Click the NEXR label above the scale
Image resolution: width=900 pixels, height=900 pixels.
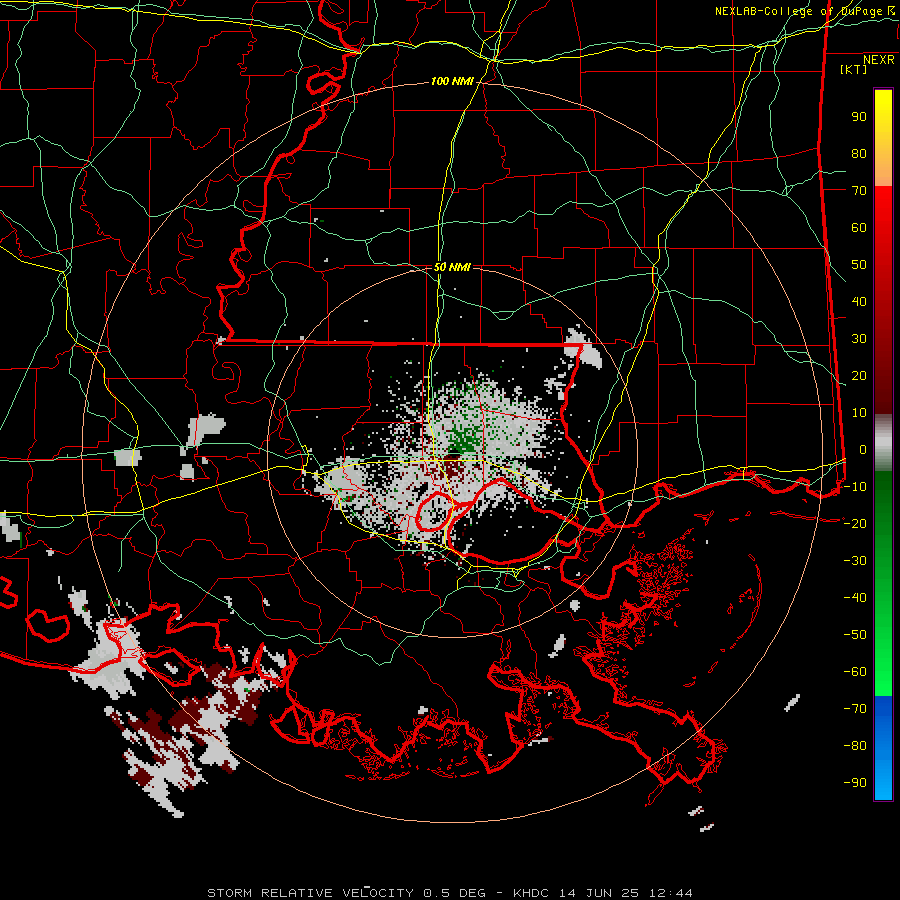[878, 60]
